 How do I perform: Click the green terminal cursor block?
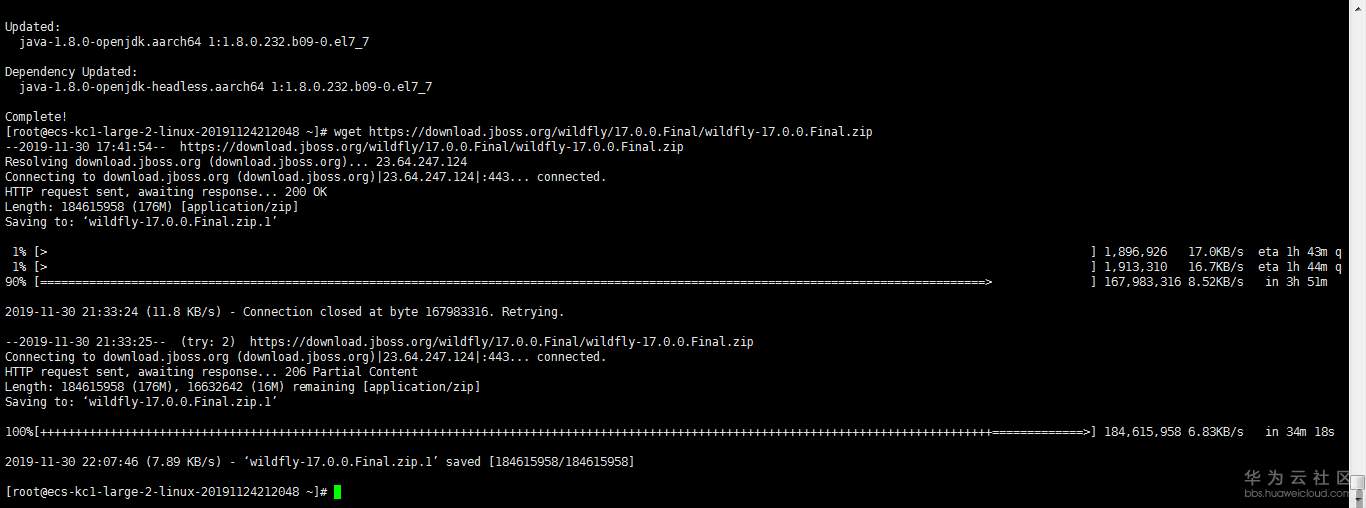[x=338, y=492]
